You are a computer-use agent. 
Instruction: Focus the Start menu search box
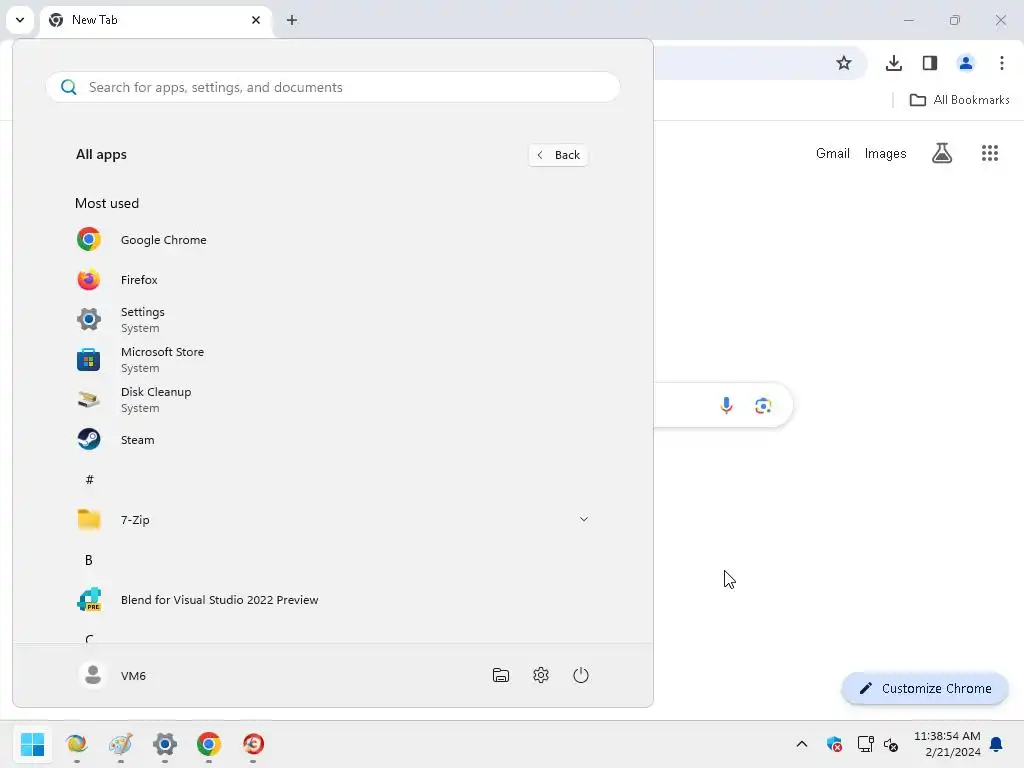point(332,87)
